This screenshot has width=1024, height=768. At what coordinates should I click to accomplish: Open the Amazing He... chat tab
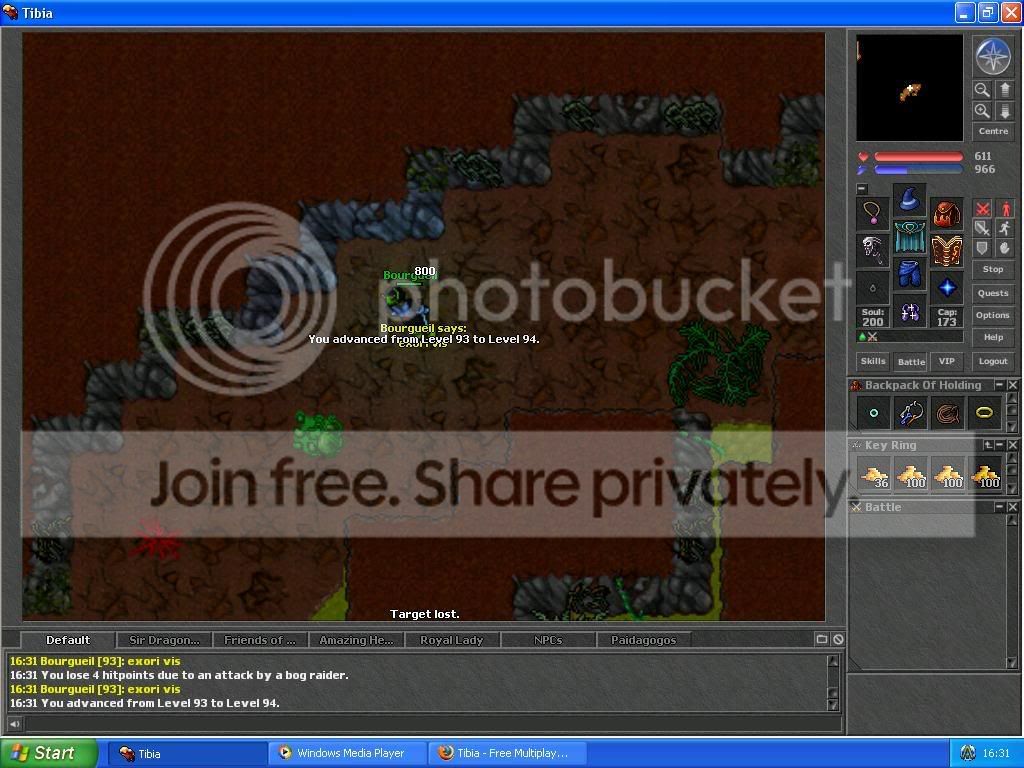(x=356, y=640)
